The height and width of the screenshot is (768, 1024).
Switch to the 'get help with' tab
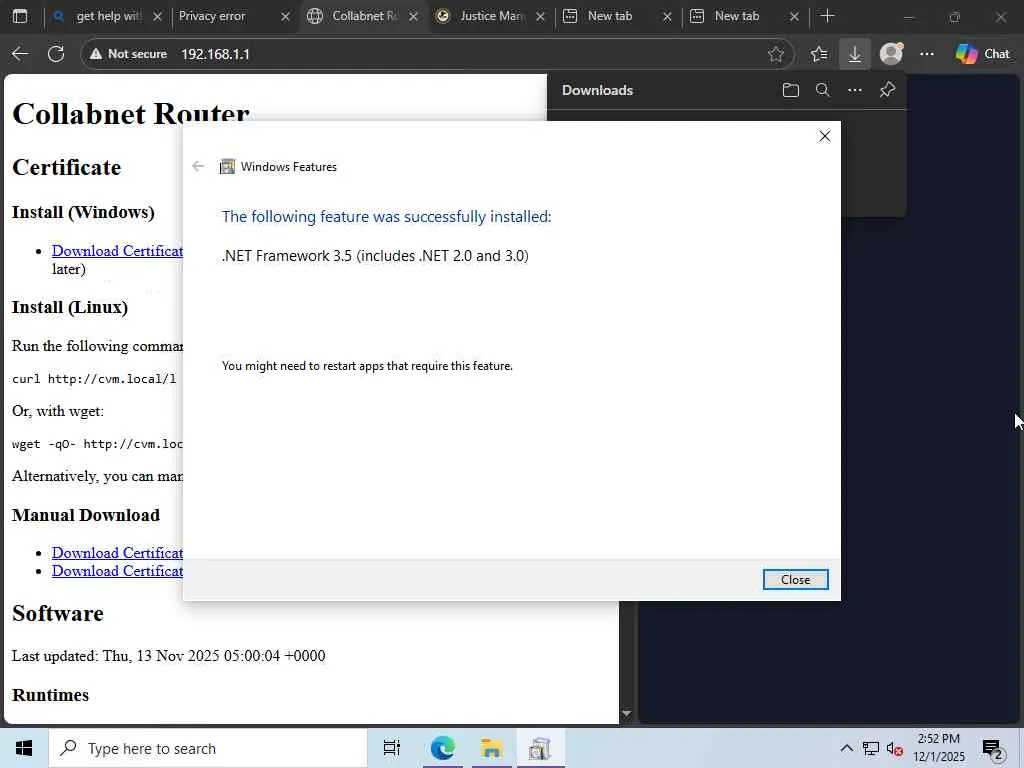coord(108,16)
